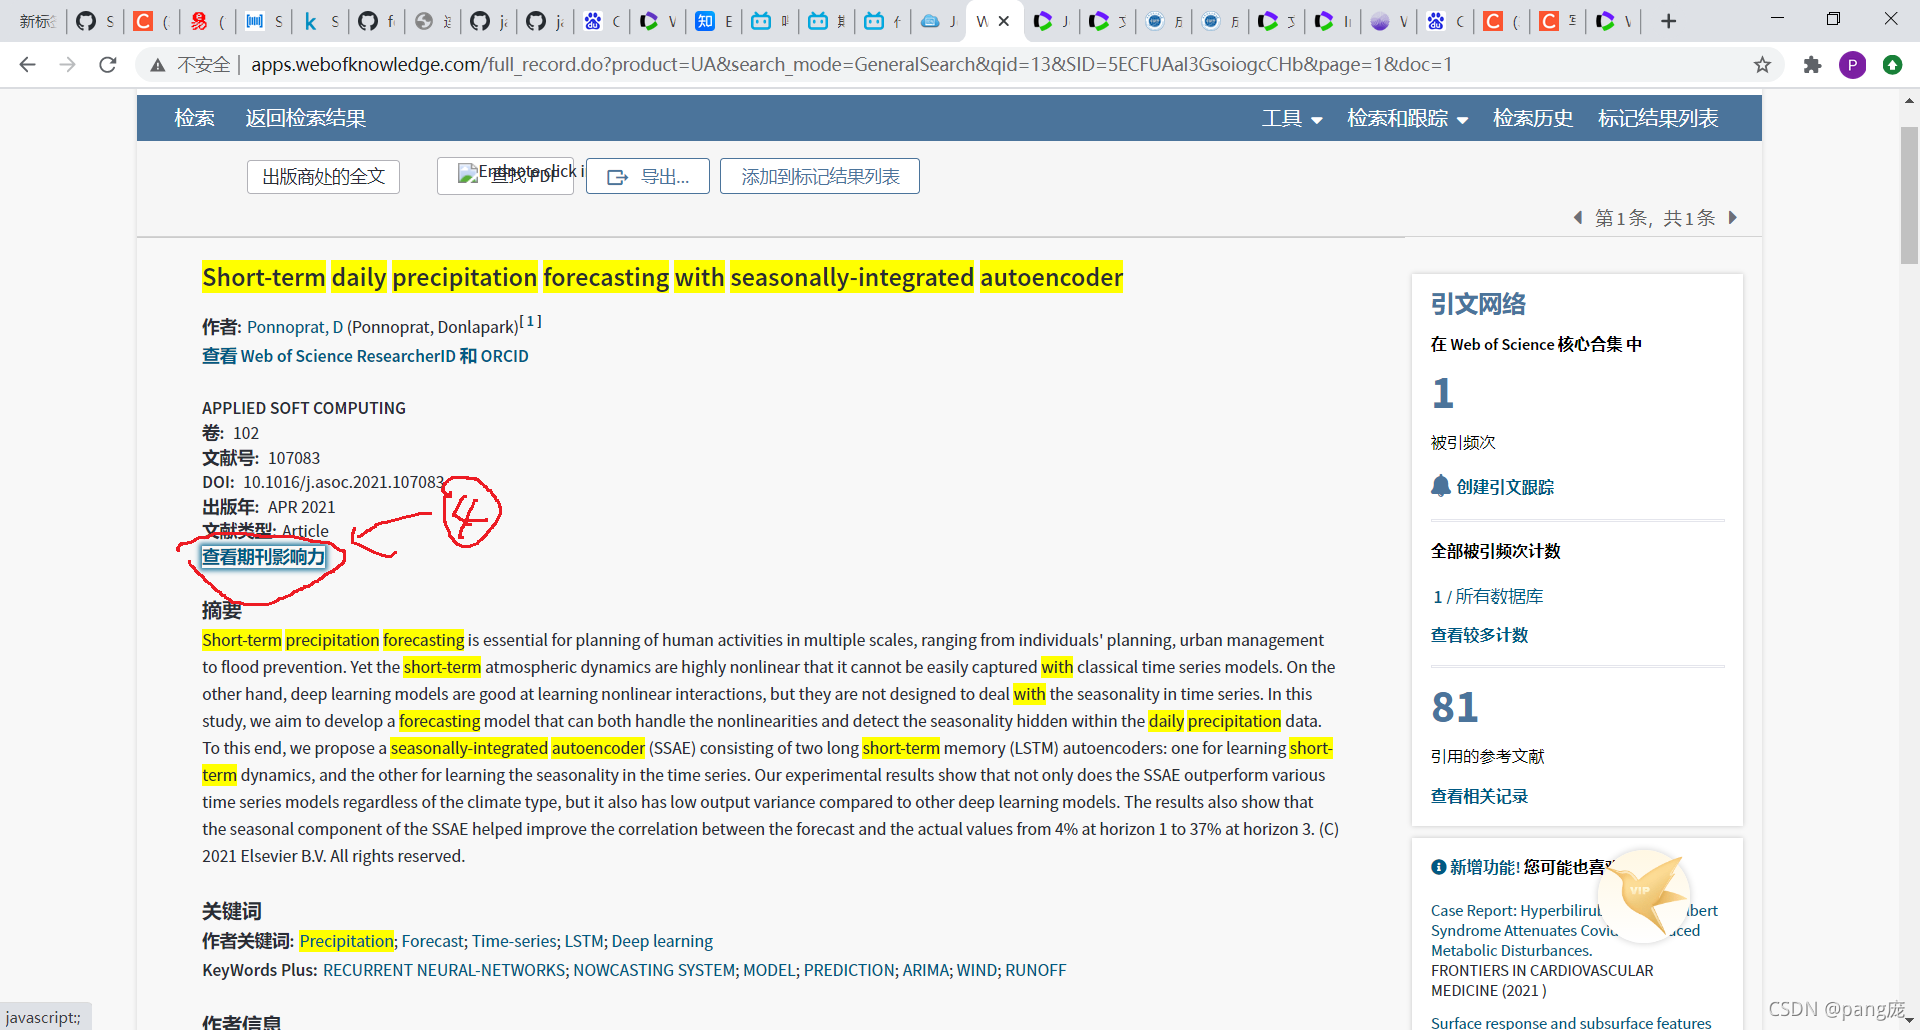The image size is (1920, 1030).
Task: Click the export arrow icon on 导出 button
Action: pyautogui.click(x=617, y=177)
